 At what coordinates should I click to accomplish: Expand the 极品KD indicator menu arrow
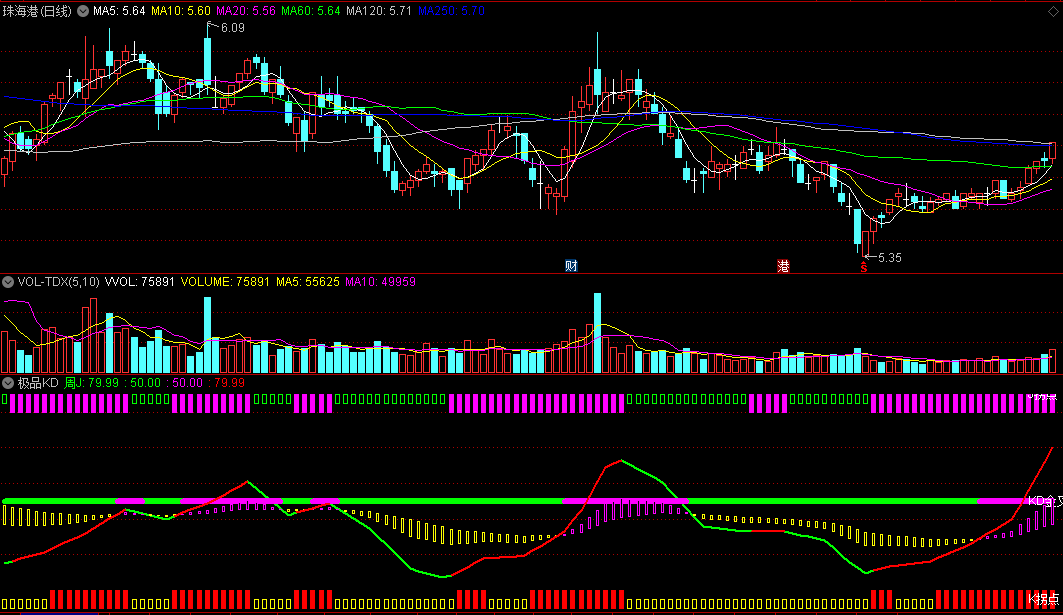pyautogui.click(x=8, y=383)
